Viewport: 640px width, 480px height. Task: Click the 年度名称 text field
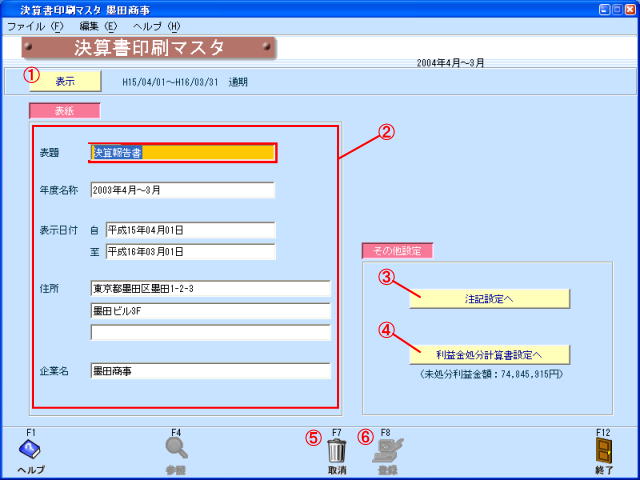point(182,190)
